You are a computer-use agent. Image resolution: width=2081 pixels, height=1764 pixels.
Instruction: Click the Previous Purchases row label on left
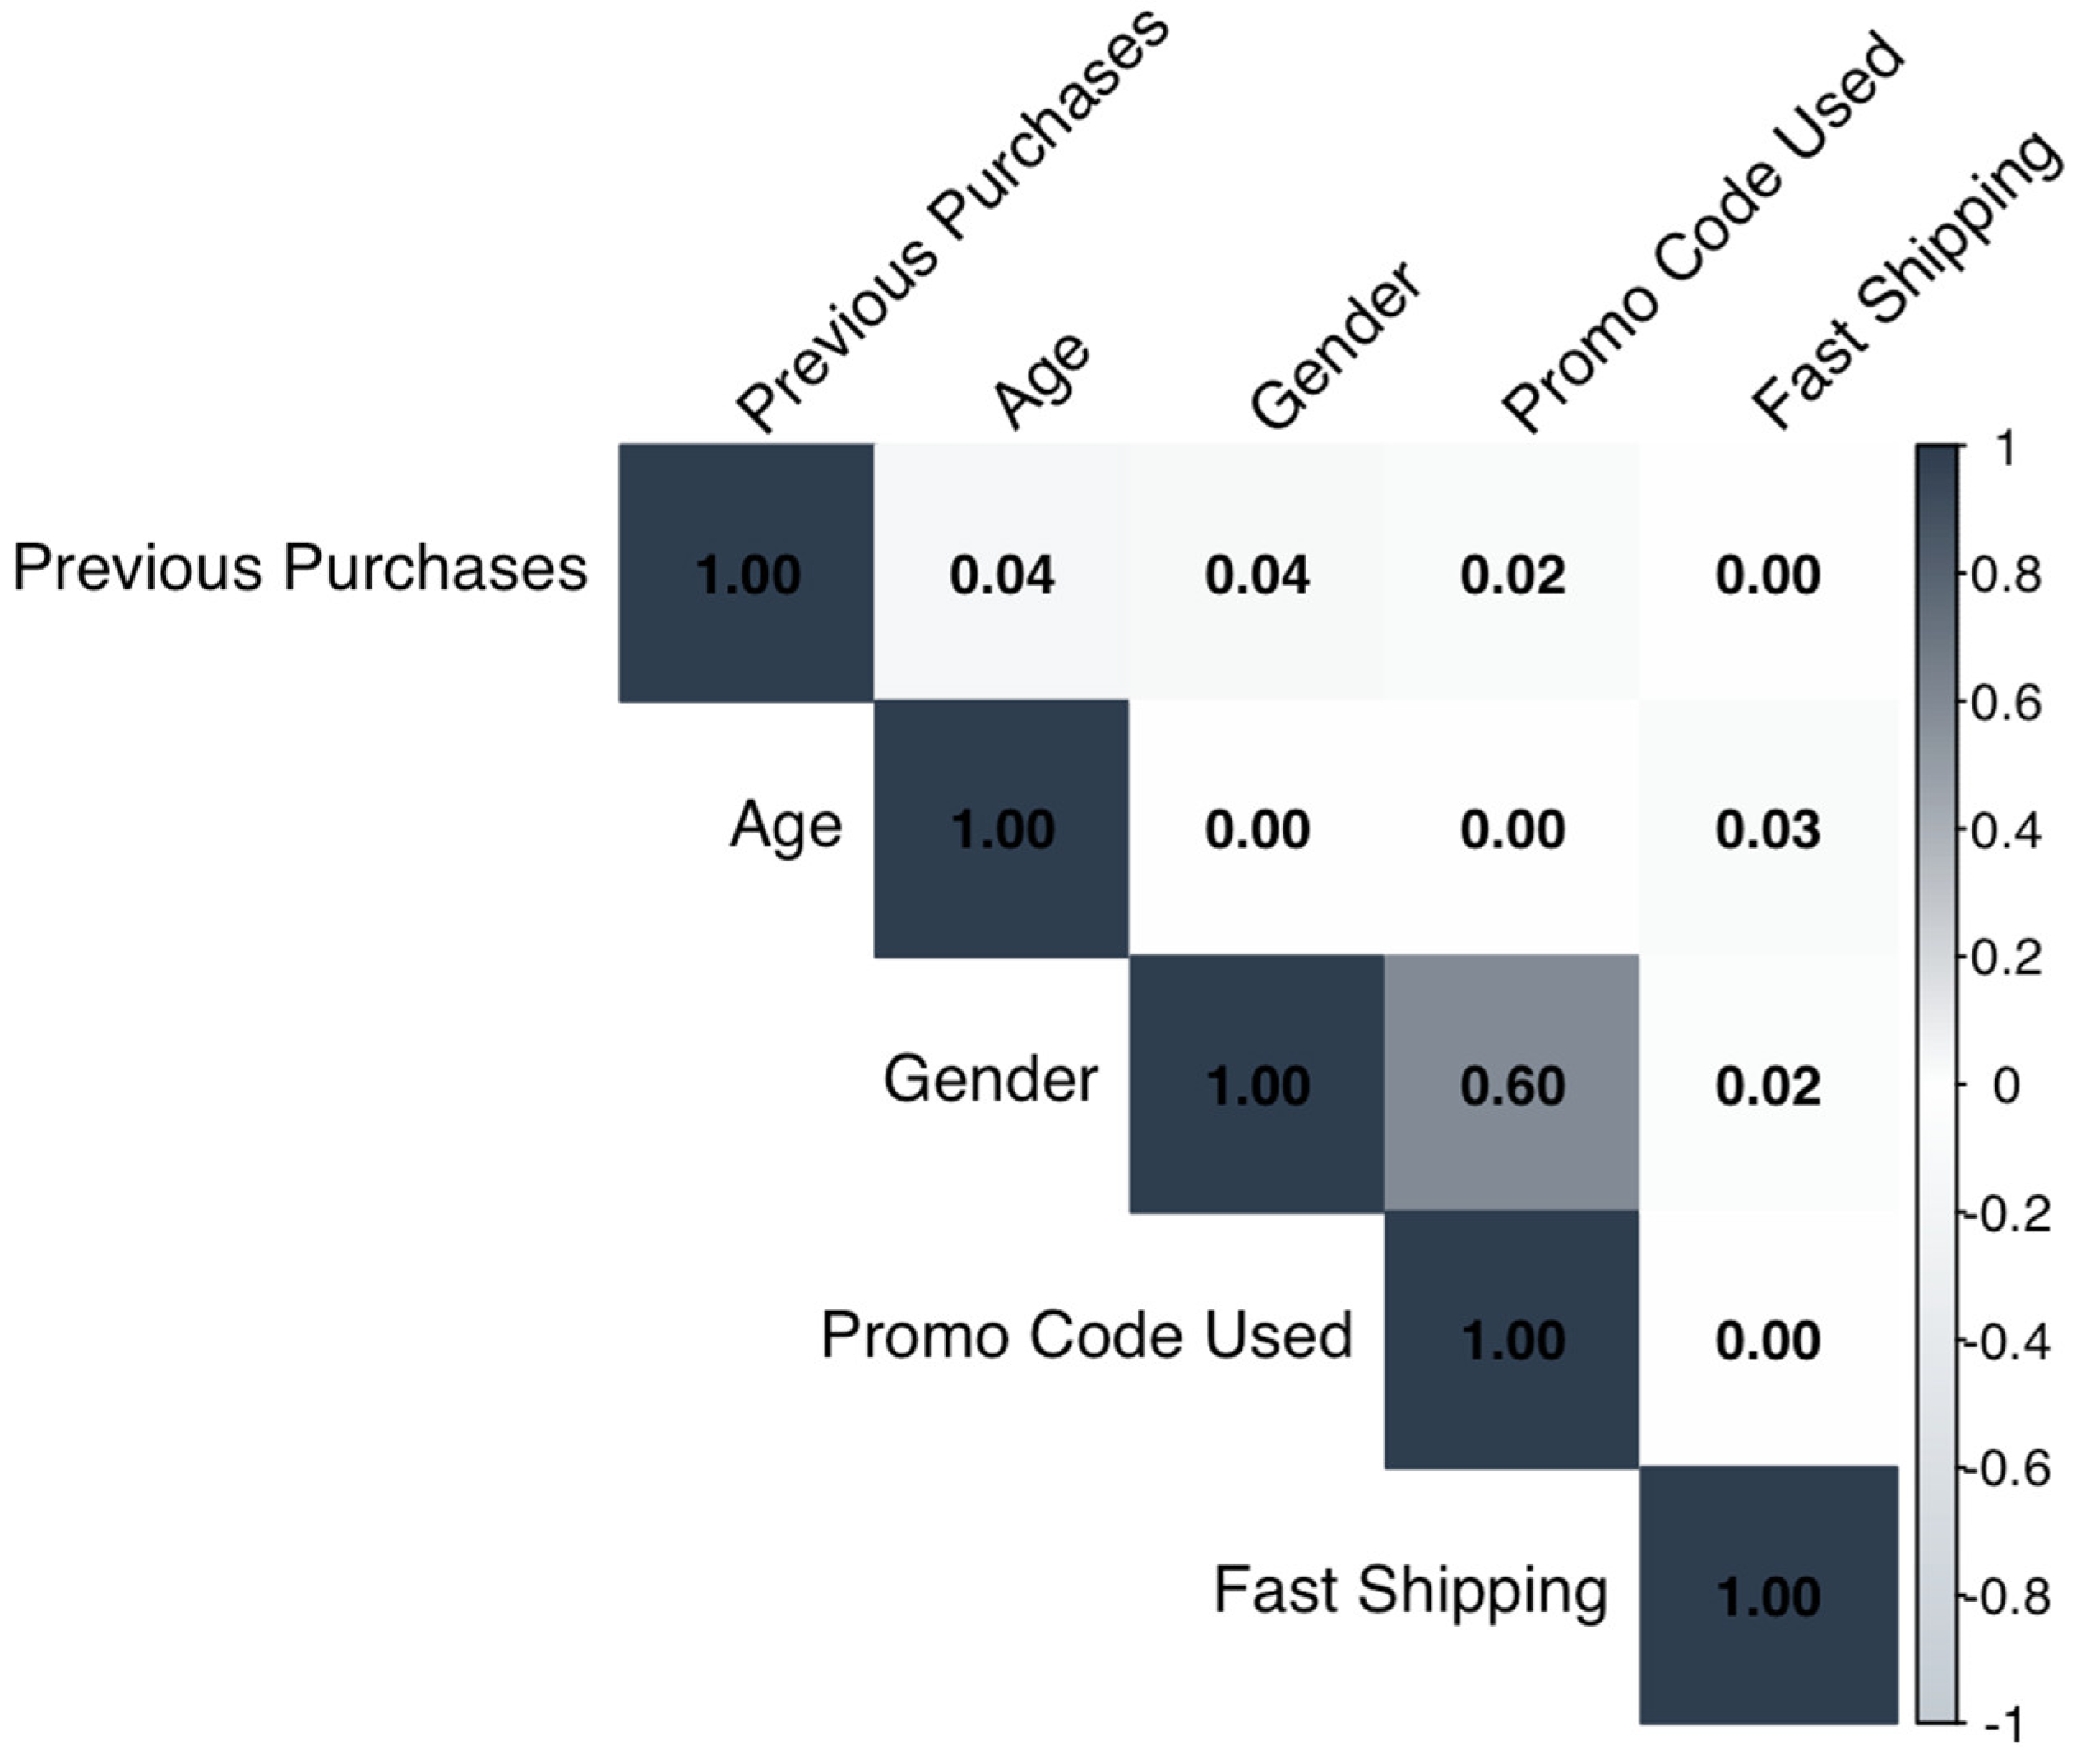tap(300, 569)
